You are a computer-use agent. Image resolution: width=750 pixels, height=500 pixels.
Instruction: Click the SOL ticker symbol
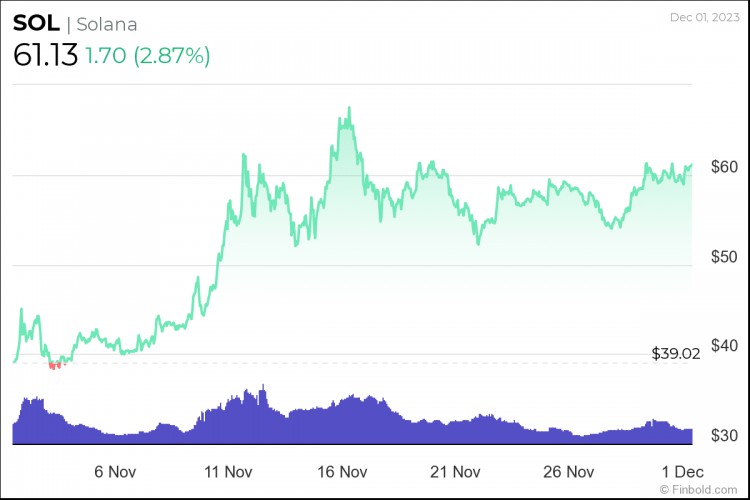tap(36, 23)
